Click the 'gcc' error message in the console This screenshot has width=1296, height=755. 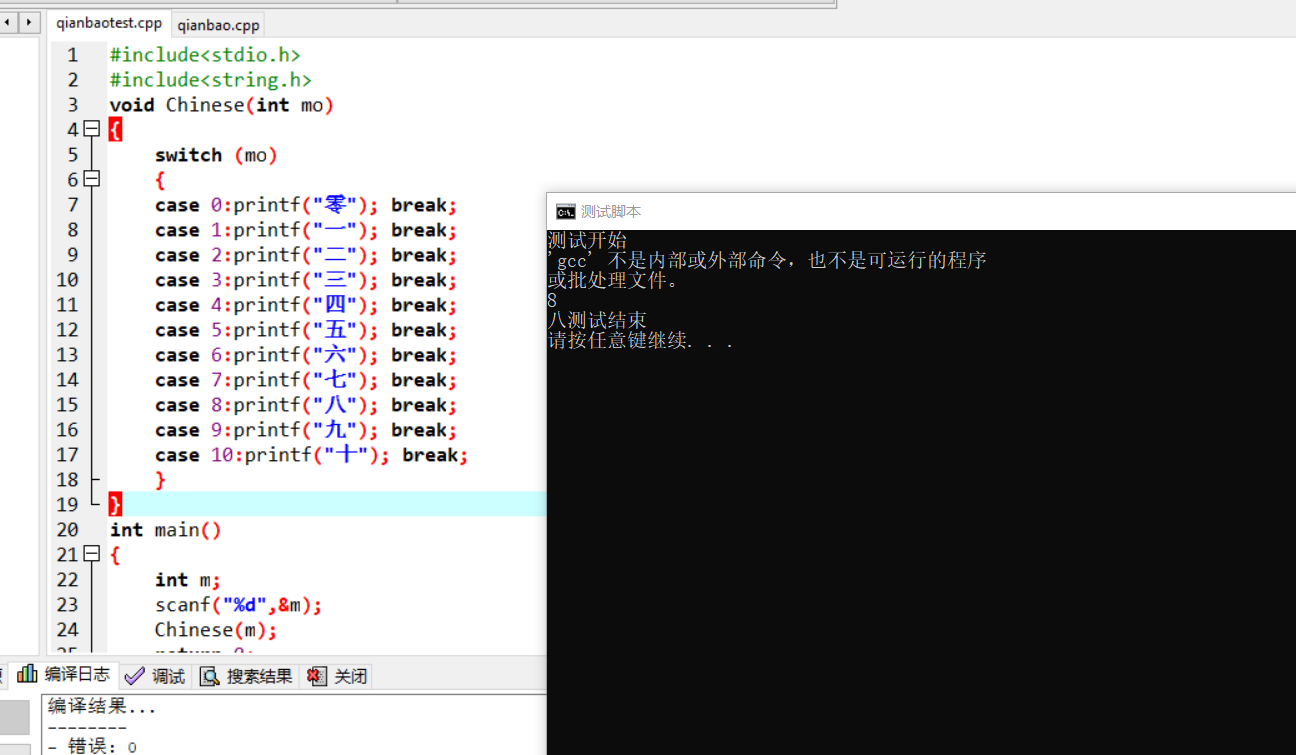[767, 260]
